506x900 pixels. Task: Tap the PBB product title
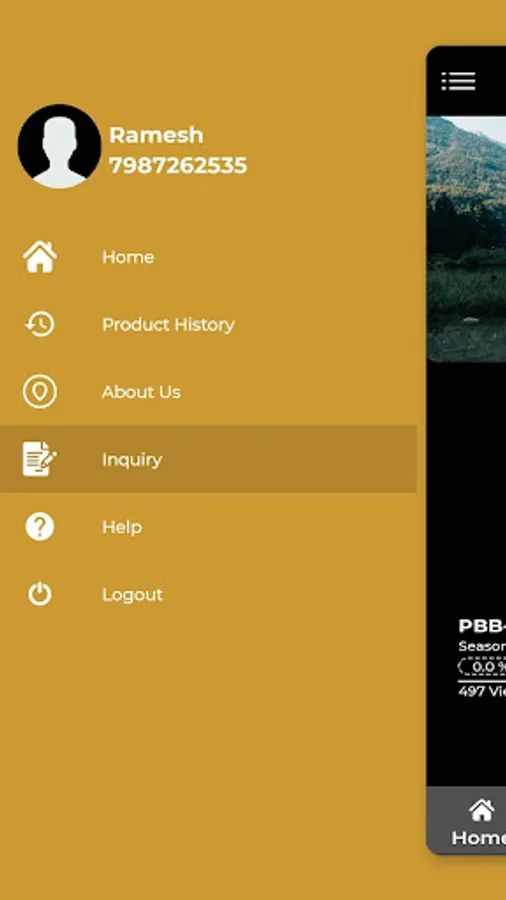482,626
